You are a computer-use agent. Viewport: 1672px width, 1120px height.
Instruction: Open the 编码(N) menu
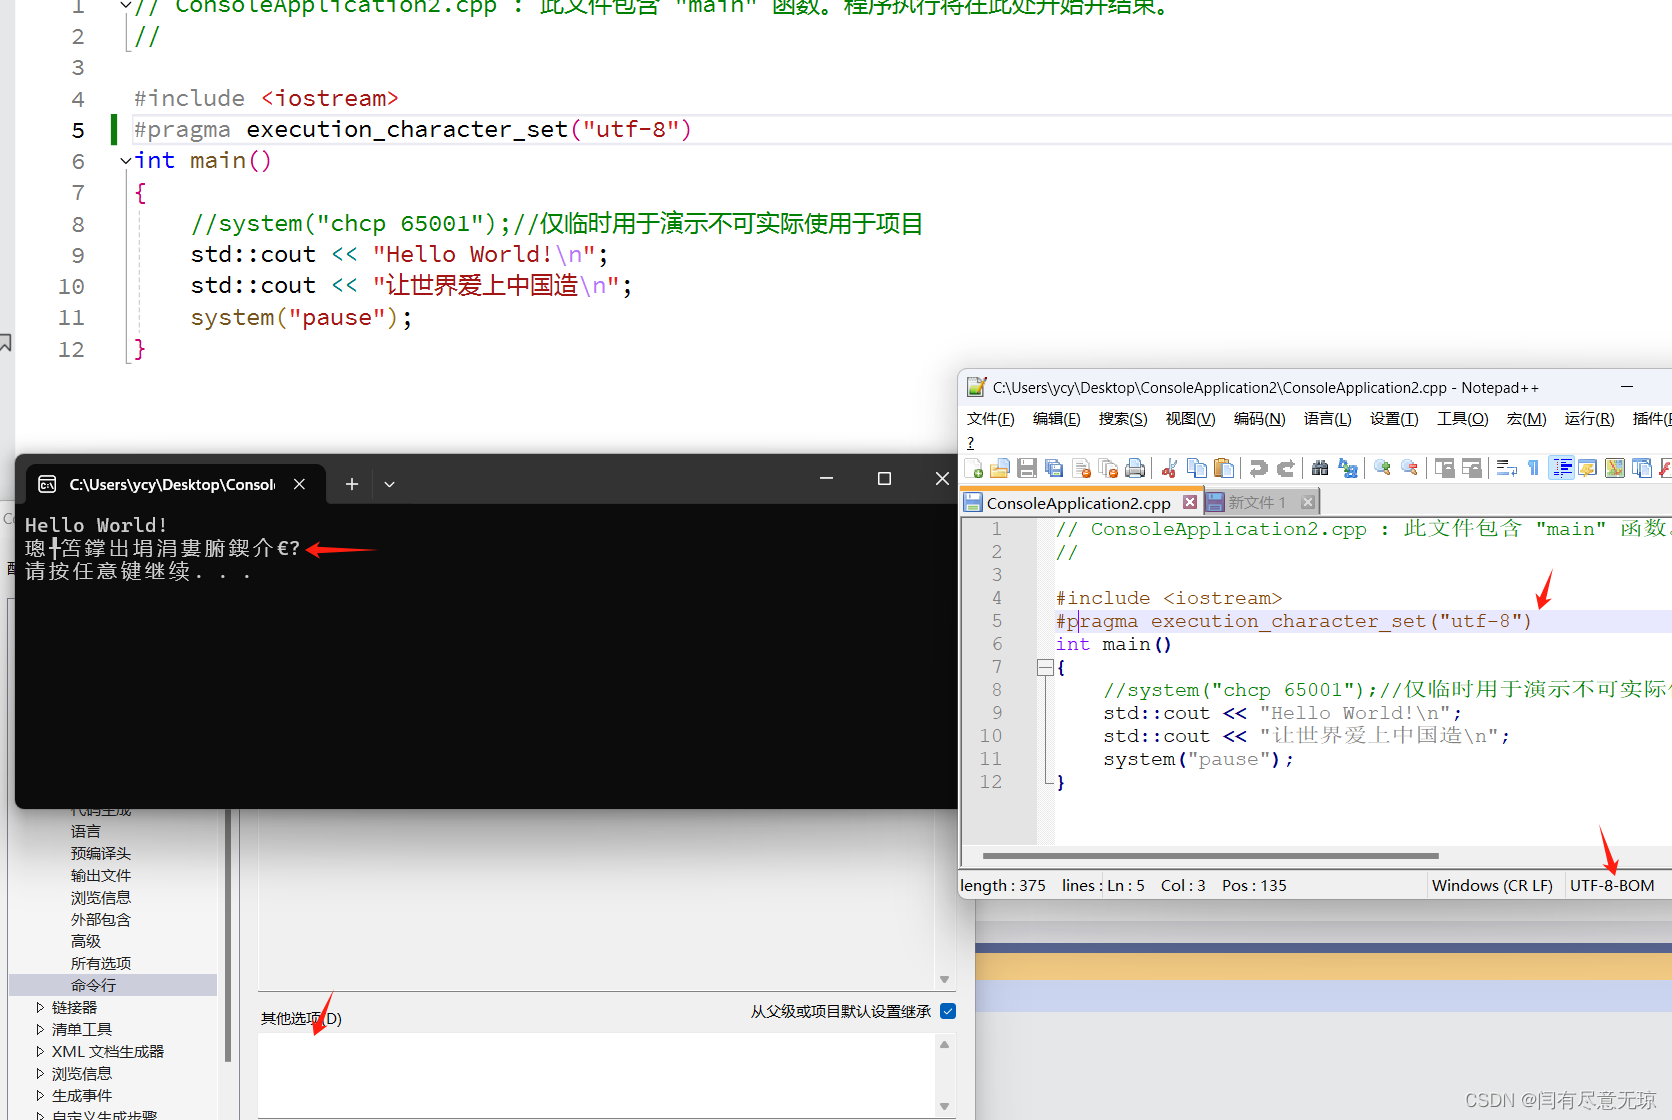1258,418
